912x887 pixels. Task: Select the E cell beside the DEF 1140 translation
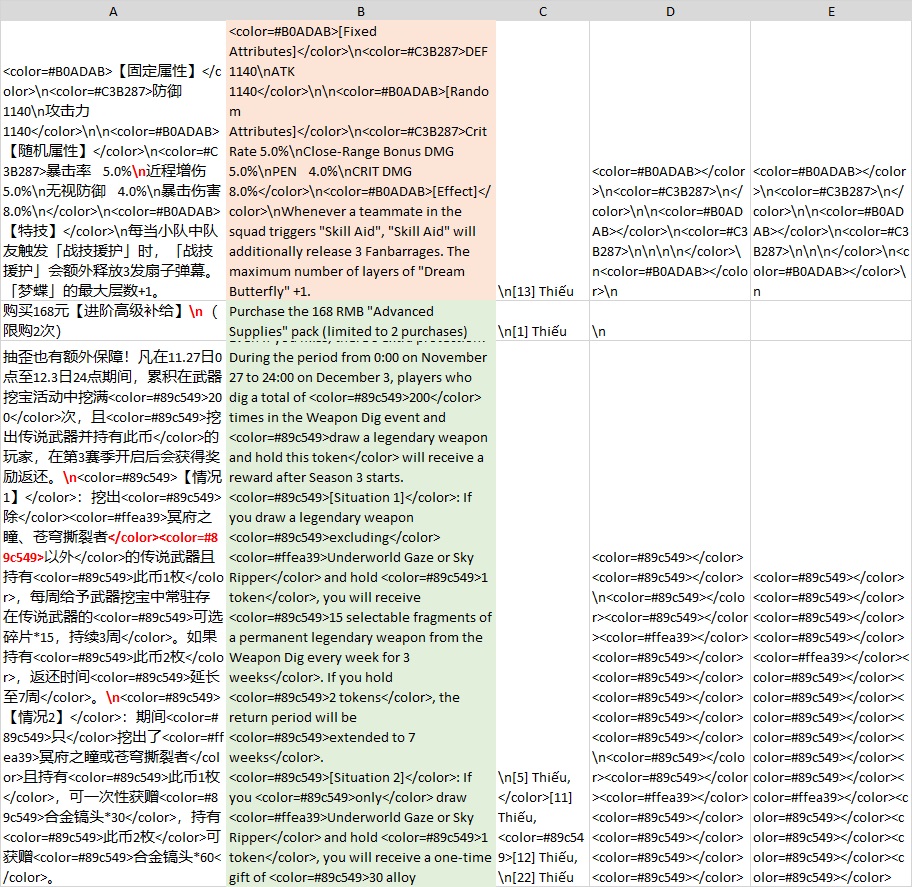pos(830,220)
